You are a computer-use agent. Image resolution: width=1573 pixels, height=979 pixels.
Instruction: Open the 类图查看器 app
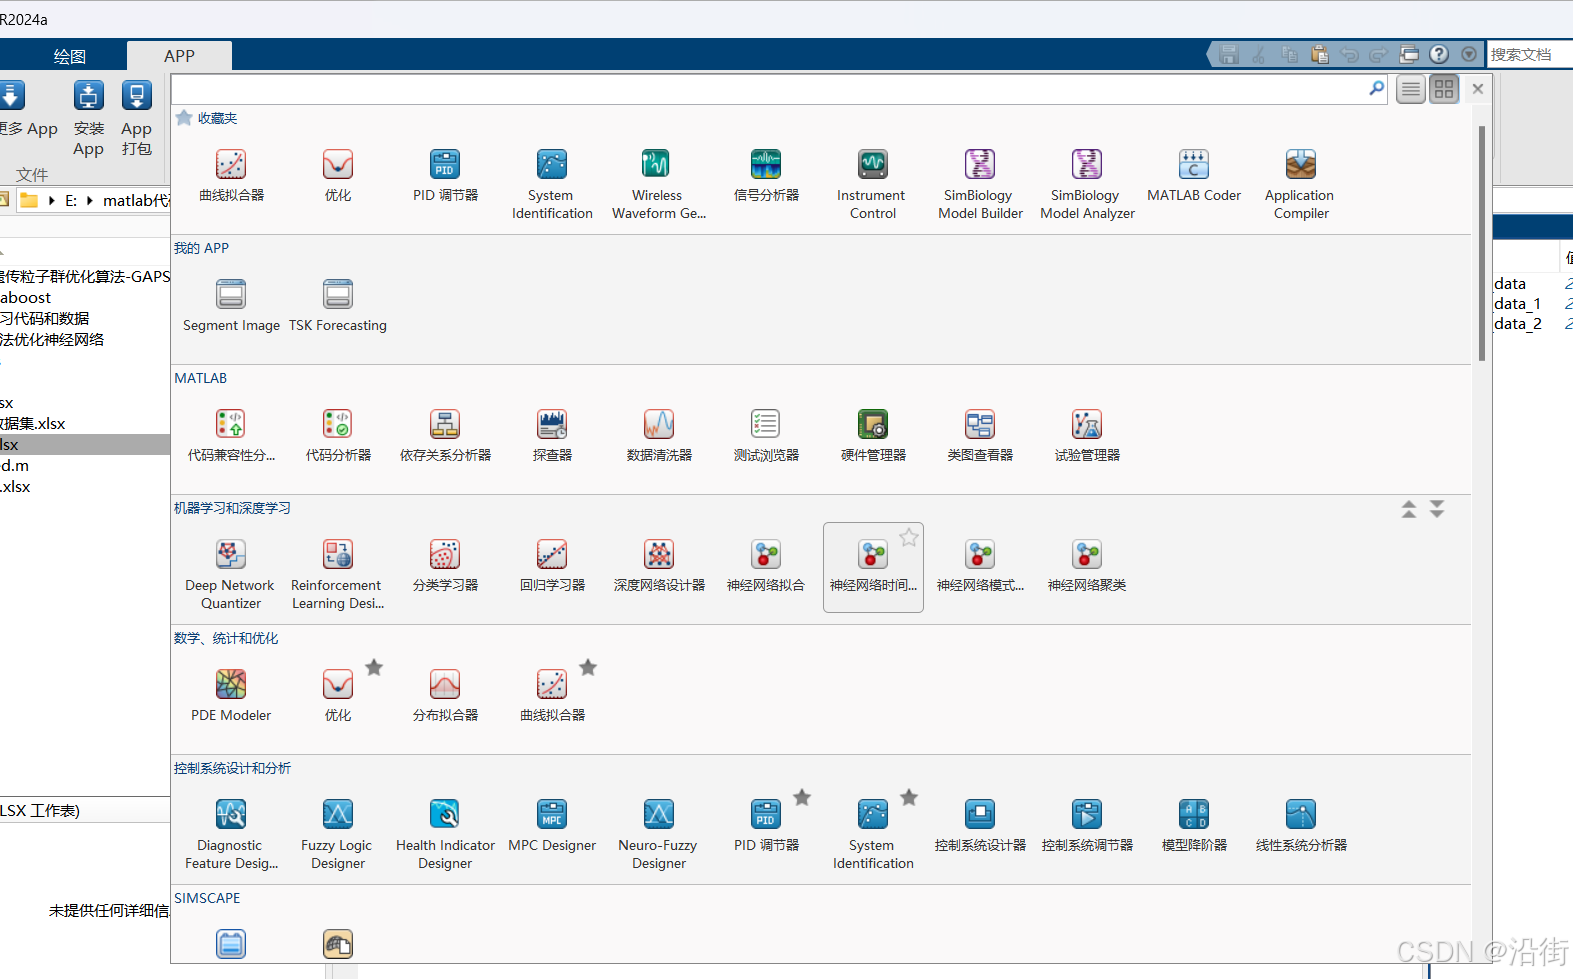point(980,435)
